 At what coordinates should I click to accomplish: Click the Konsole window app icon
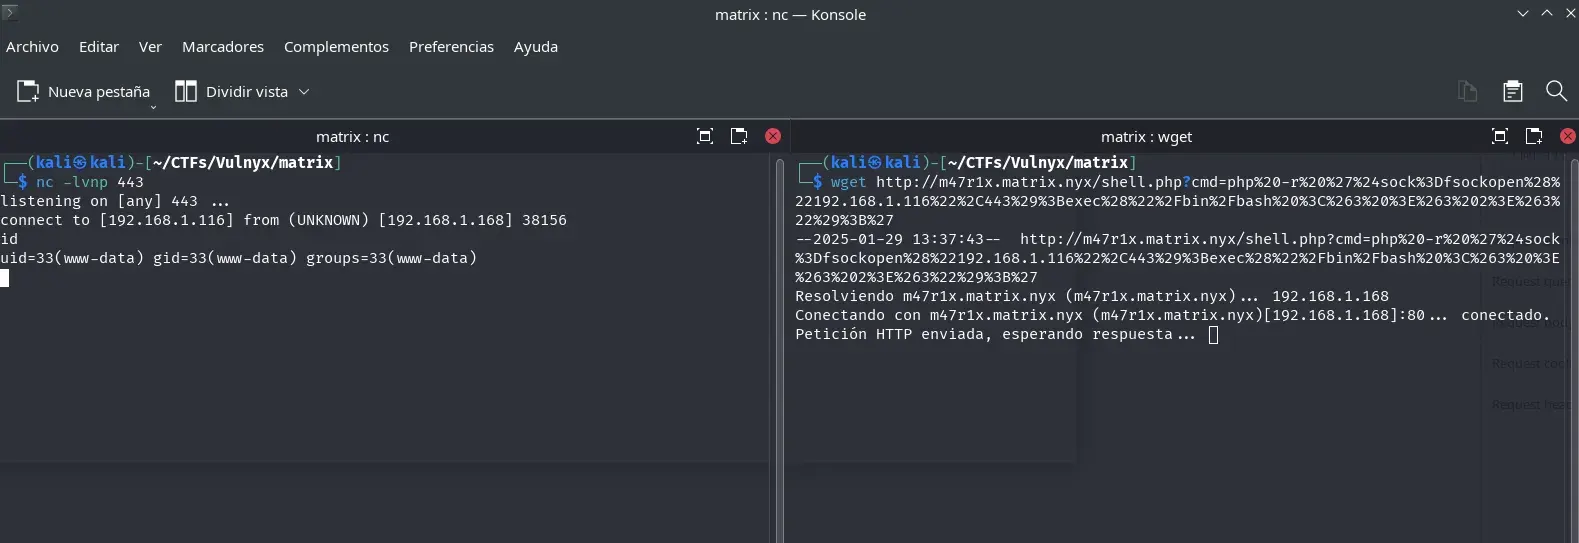click(10, 13)
